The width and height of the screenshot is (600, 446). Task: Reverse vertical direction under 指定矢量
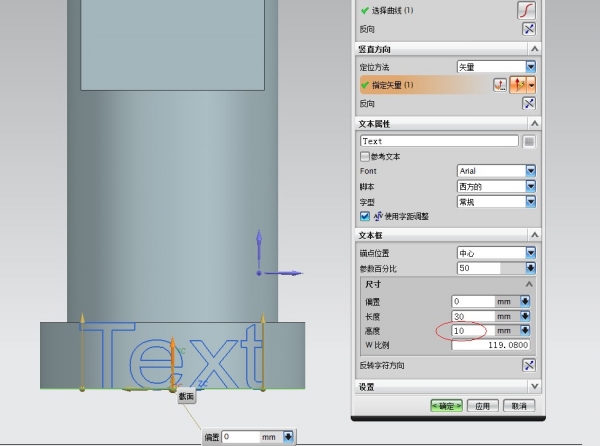pos(529,104)
